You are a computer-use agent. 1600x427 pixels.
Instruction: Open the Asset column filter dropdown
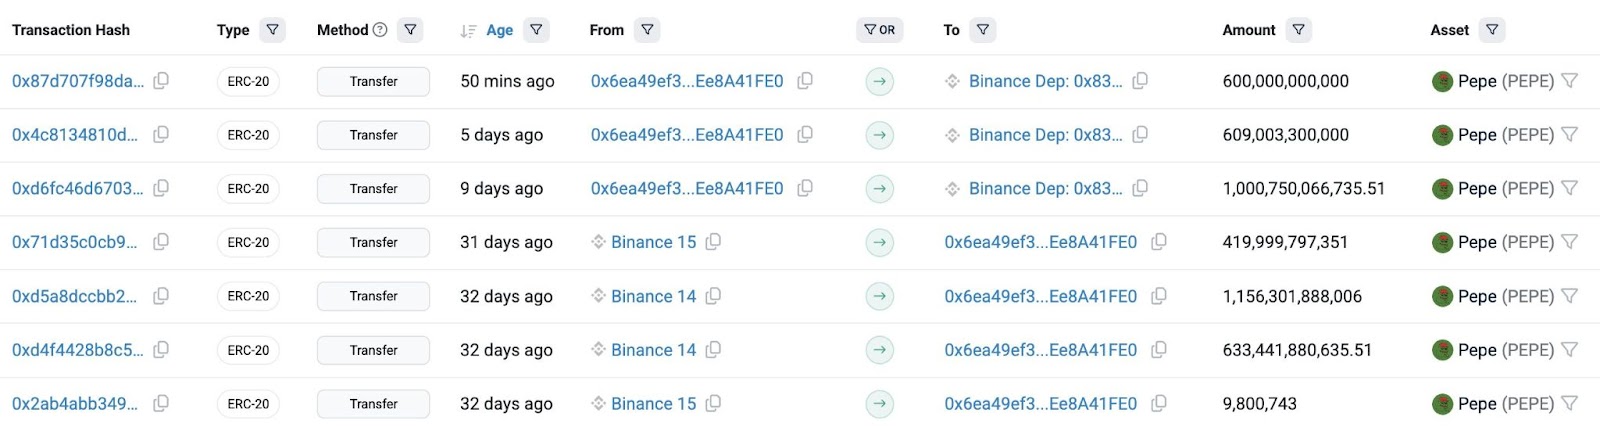pos(1492,30)
